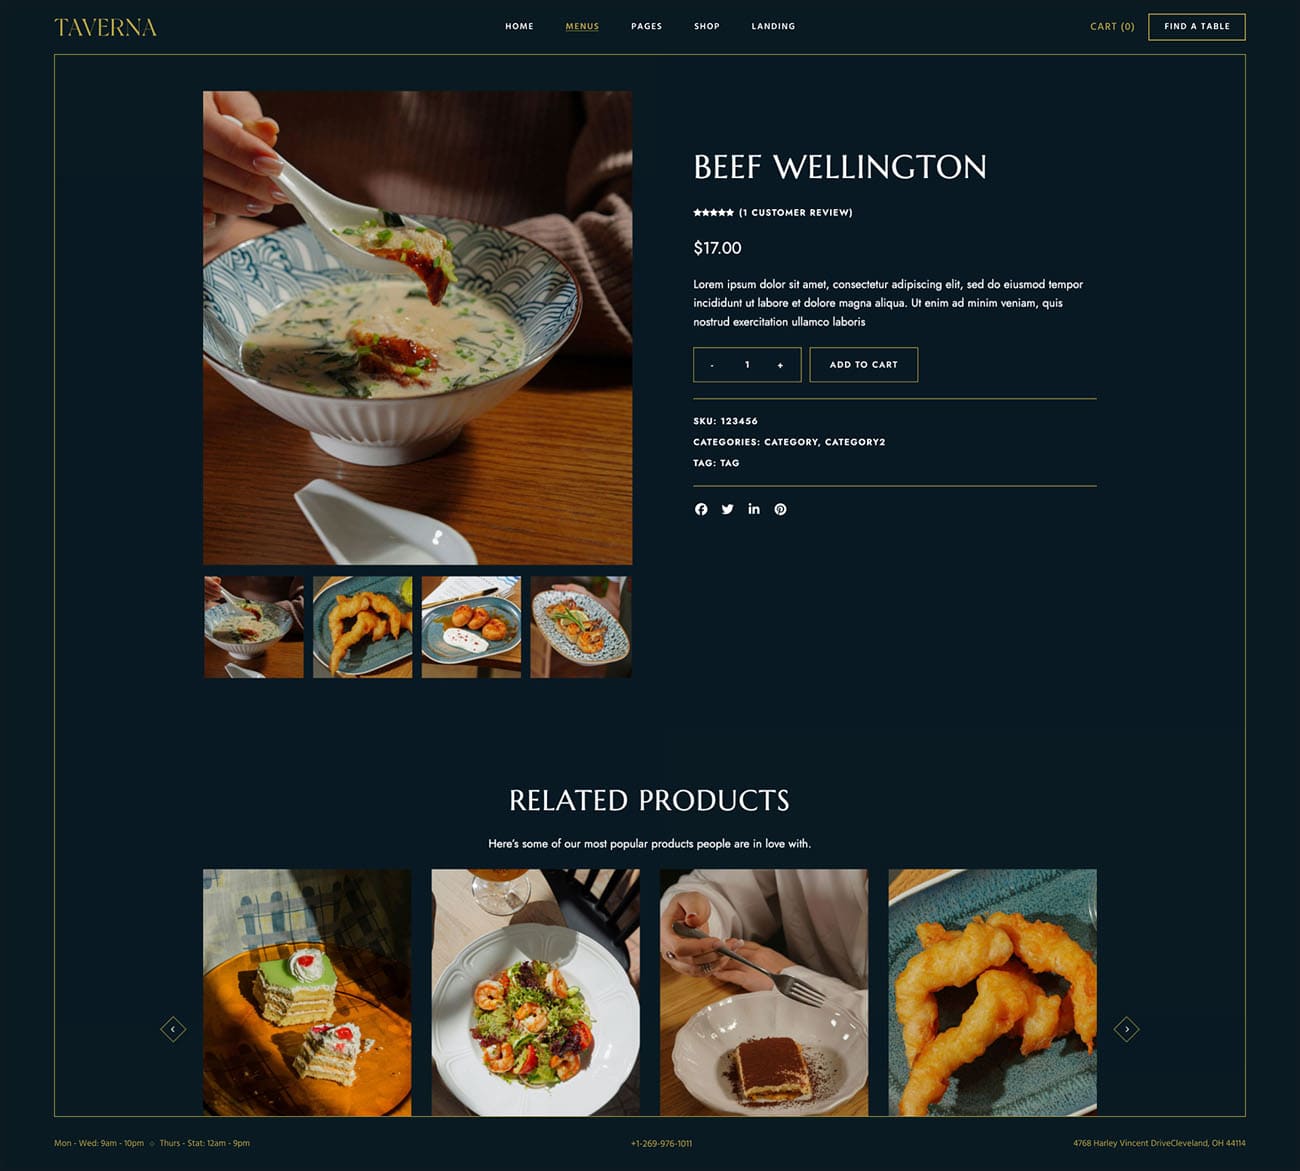Viewport: 1300px width, 1171px height.
Task: Share product on Facebook icon
Action: click(x=701, y=509)
